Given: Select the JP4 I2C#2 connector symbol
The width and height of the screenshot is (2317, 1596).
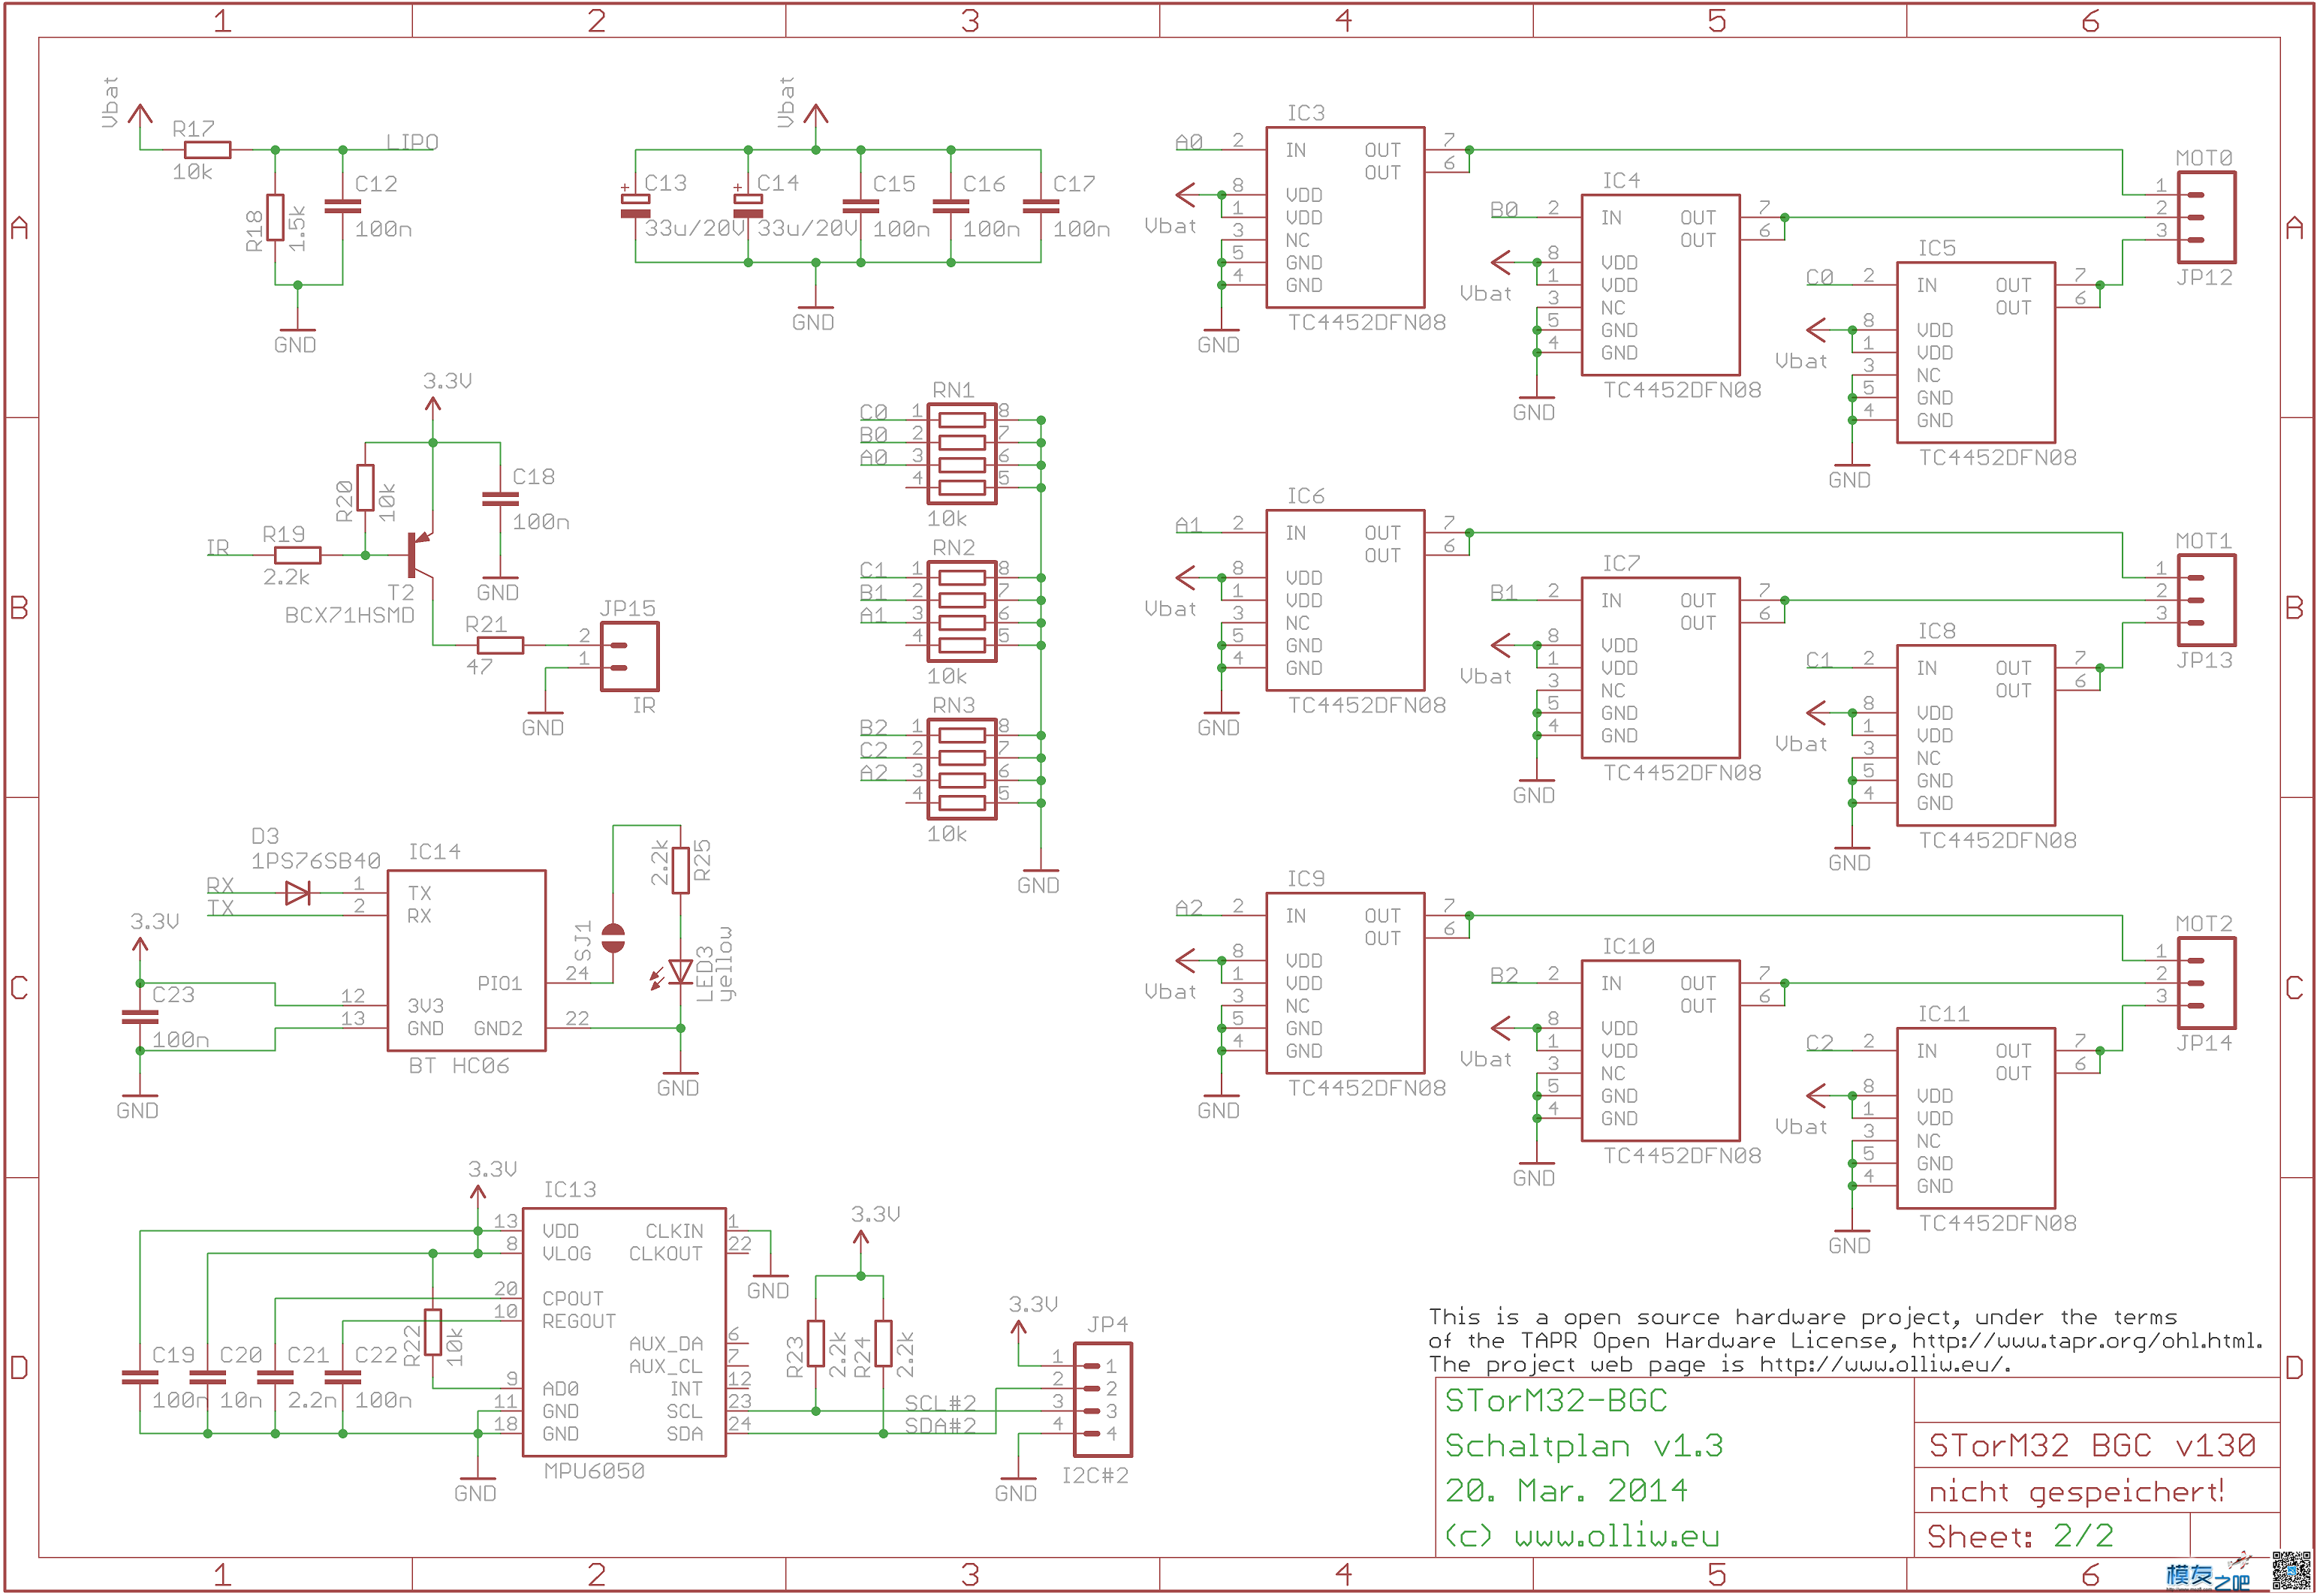Looking at the screenshot, I should [x=1103, y=1400].
